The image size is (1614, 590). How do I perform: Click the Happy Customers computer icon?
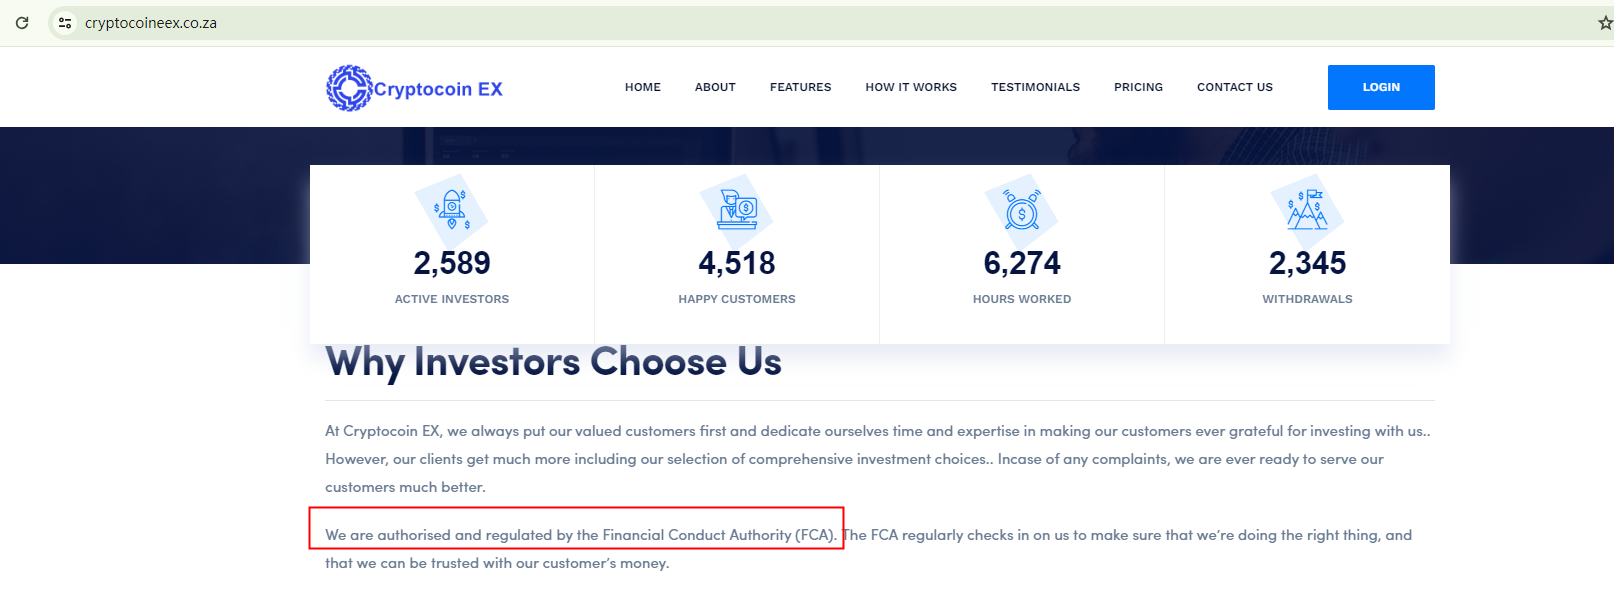click(737, 209)
